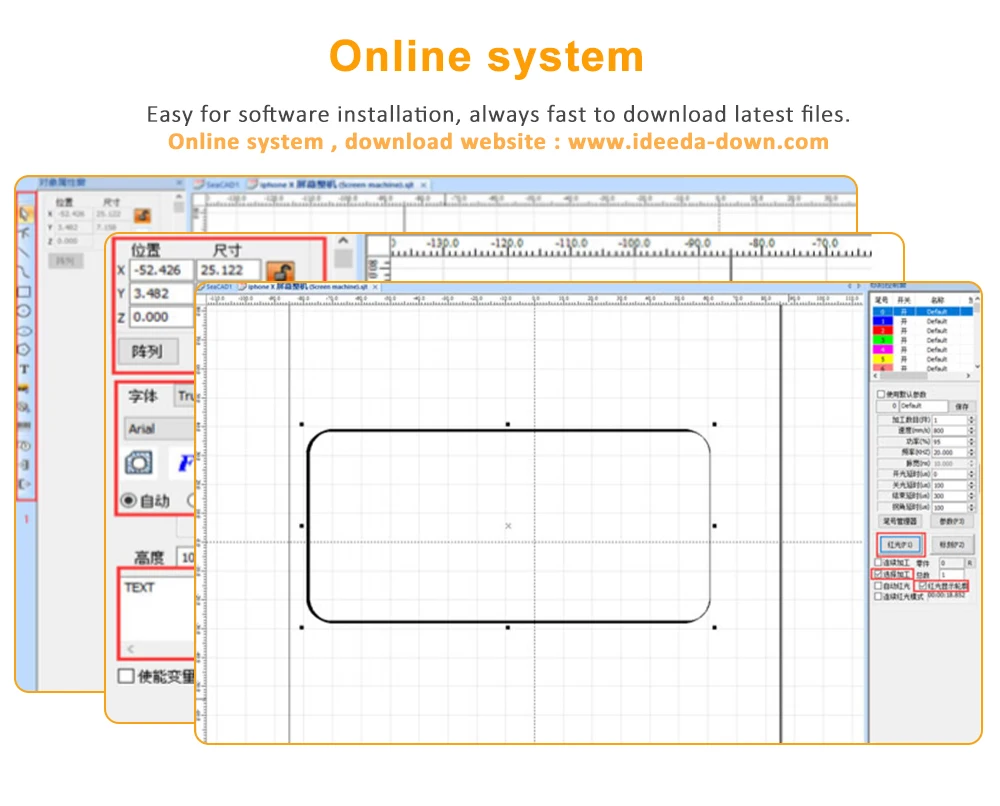This screenshot has height=806, width=1000.
Task: Tick the 使能变量 checkbox
Action: (x=126, y=676)
